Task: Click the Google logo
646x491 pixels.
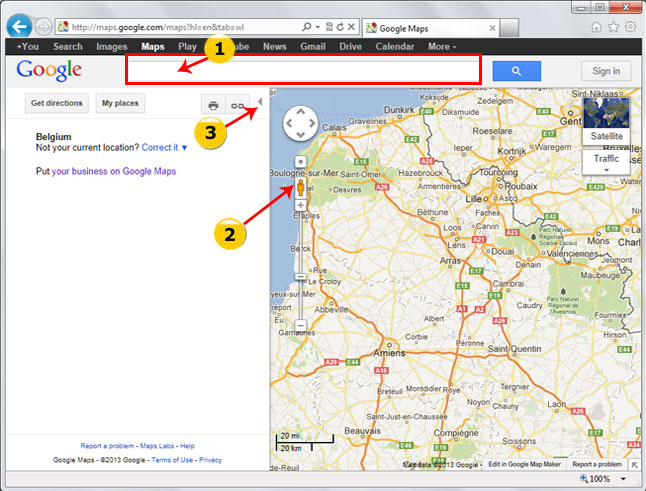Action: [x=49, y=70]
